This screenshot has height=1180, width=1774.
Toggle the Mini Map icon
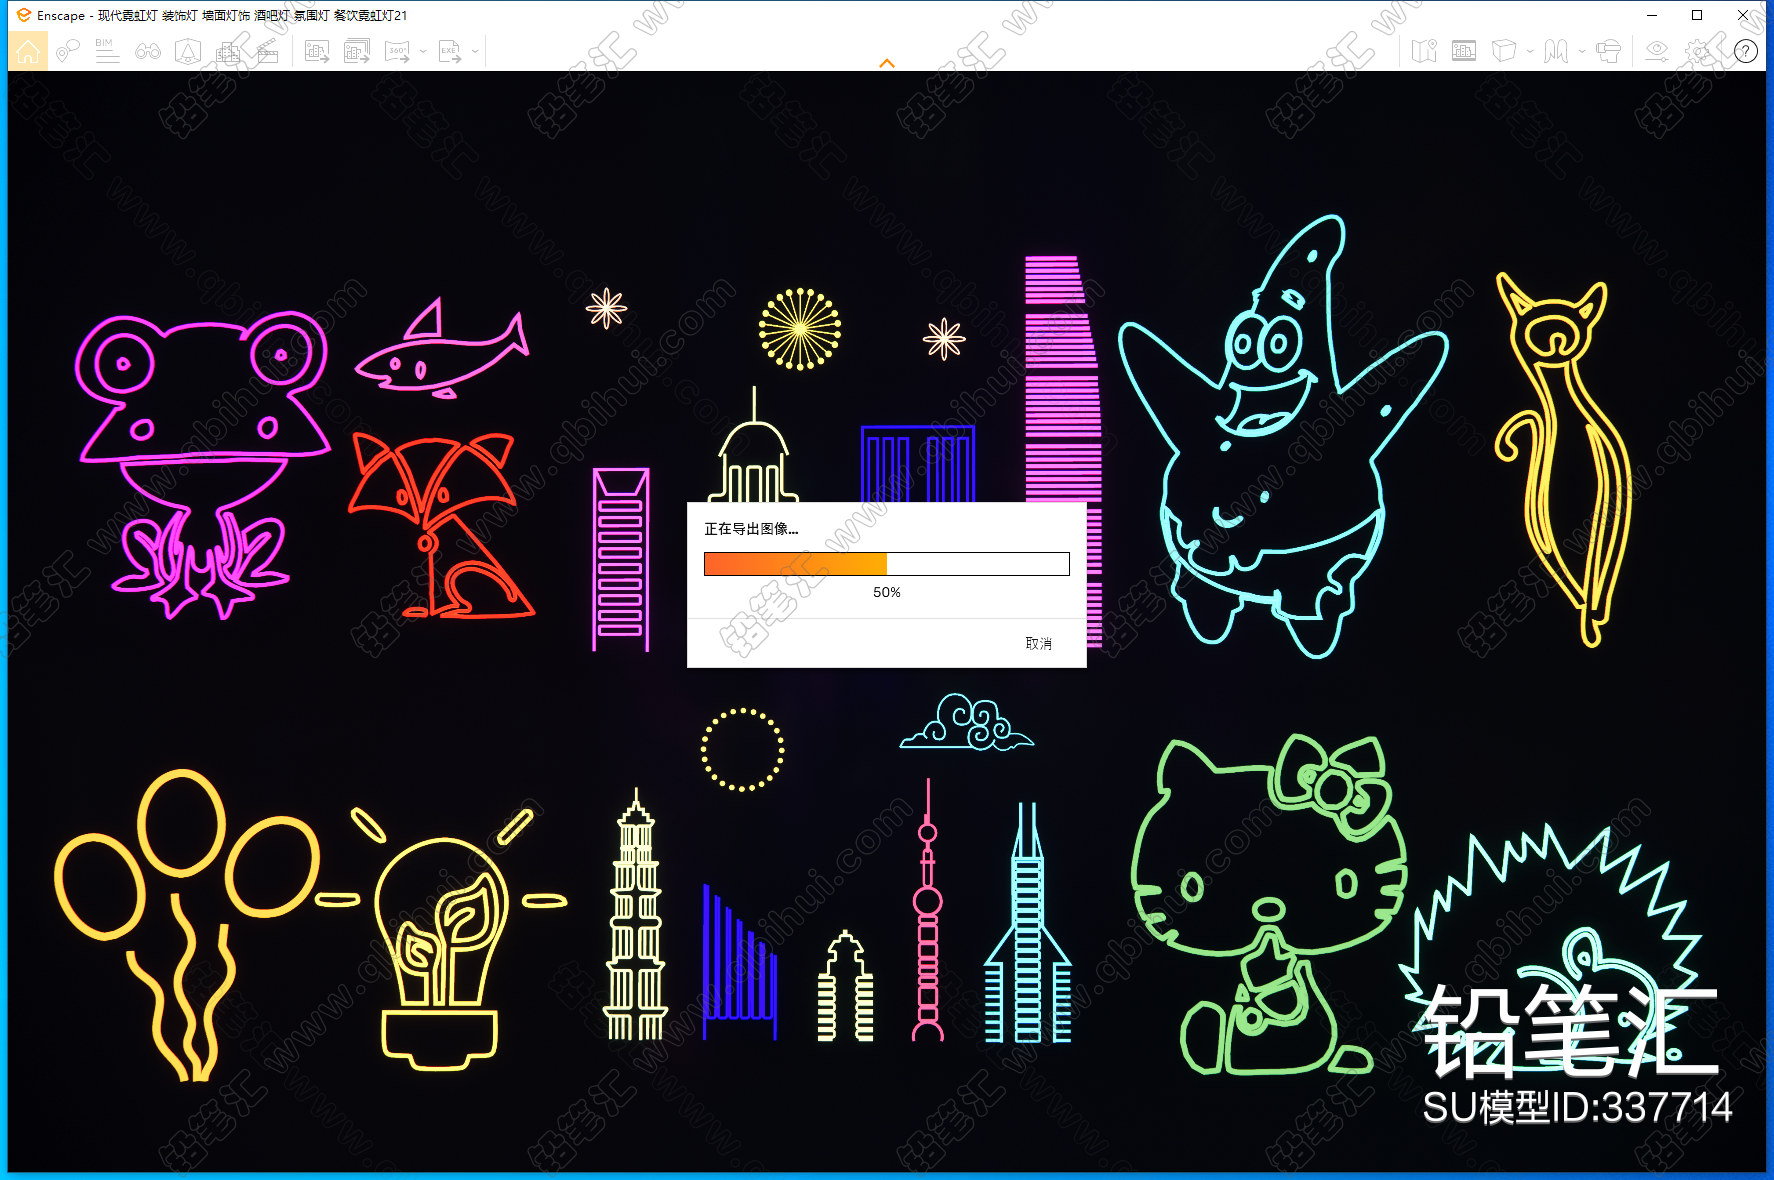[1424, 51]
